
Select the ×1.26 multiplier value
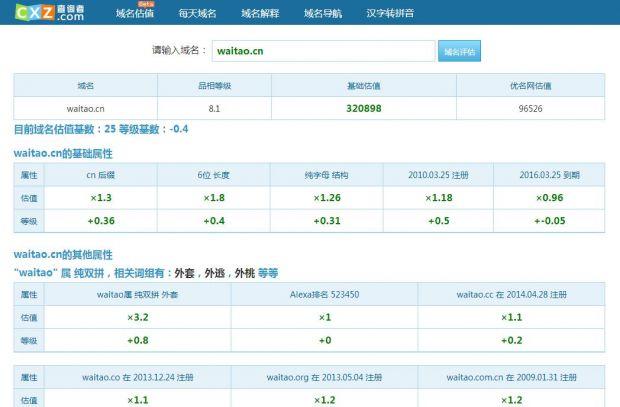pos(327,198)
